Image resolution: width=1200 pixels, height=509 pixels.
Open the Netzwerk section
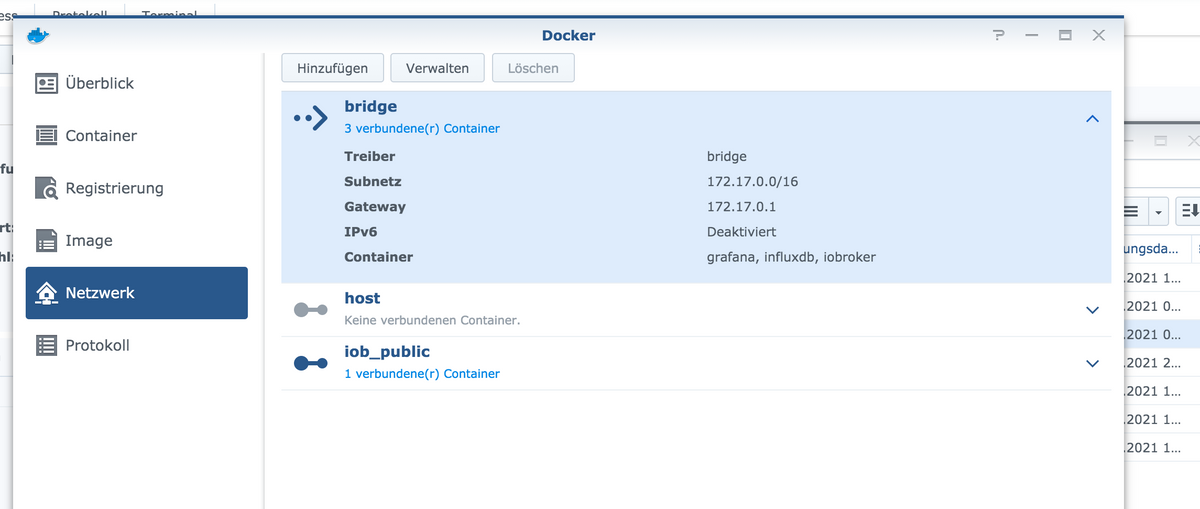coord(137,293)
